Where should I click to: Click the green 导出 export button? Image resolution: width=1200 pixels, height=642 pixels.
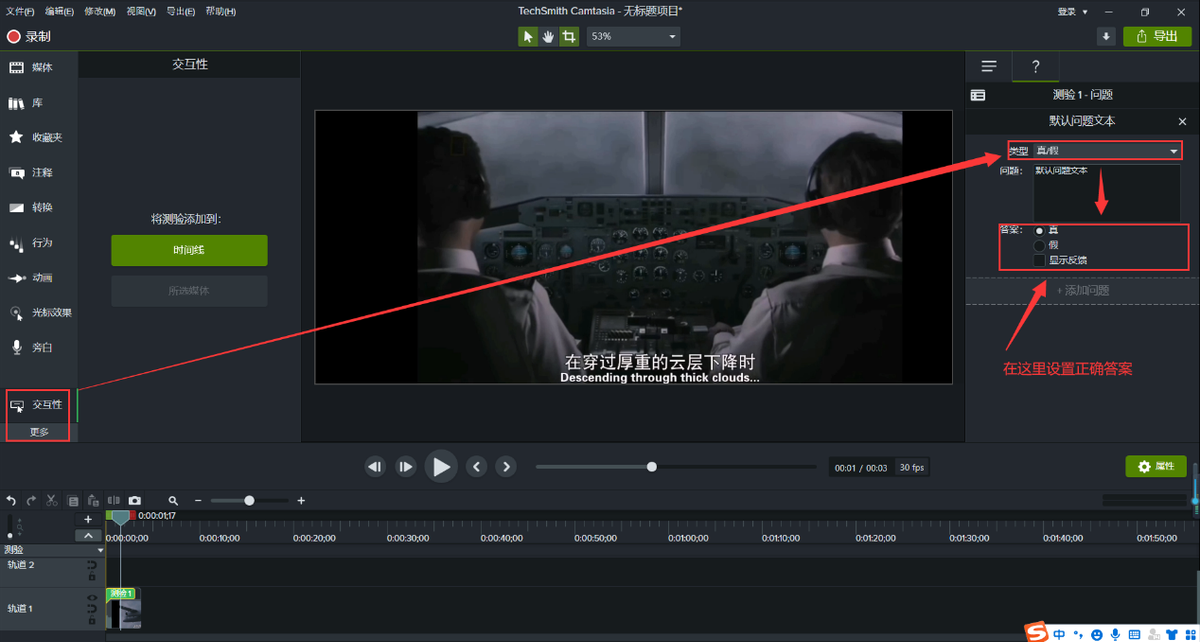click(x=1157, y=36)
